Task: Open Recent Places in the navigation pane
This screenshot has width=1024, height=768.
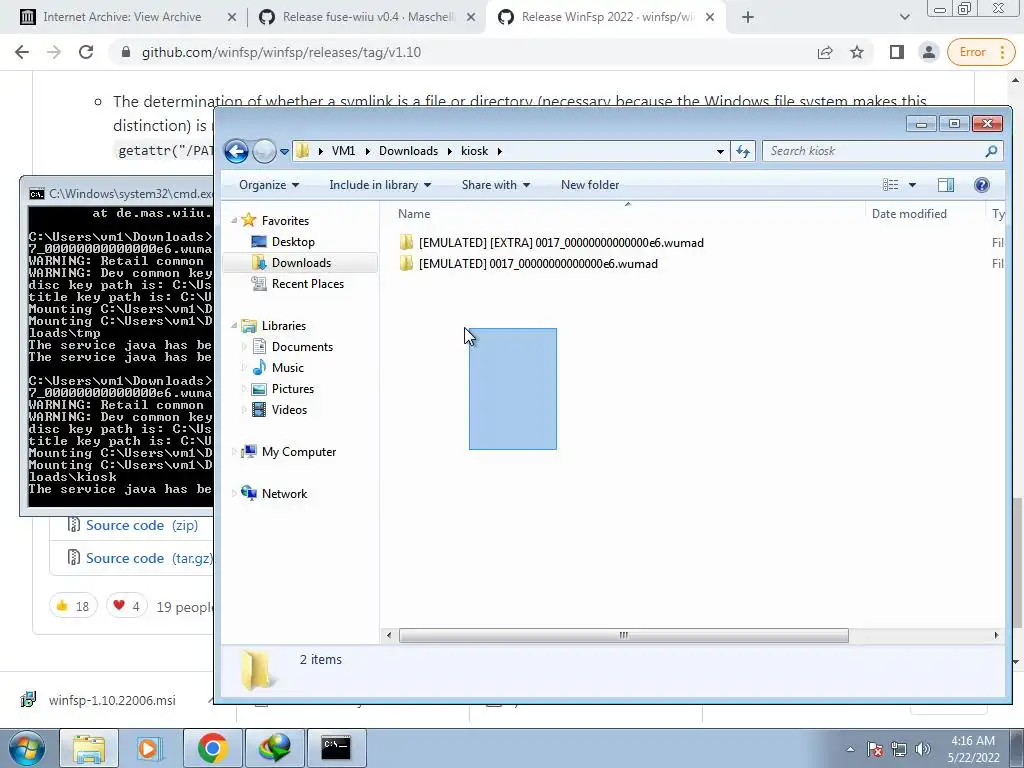Action: pyautogui.click(x=308, y=283)
